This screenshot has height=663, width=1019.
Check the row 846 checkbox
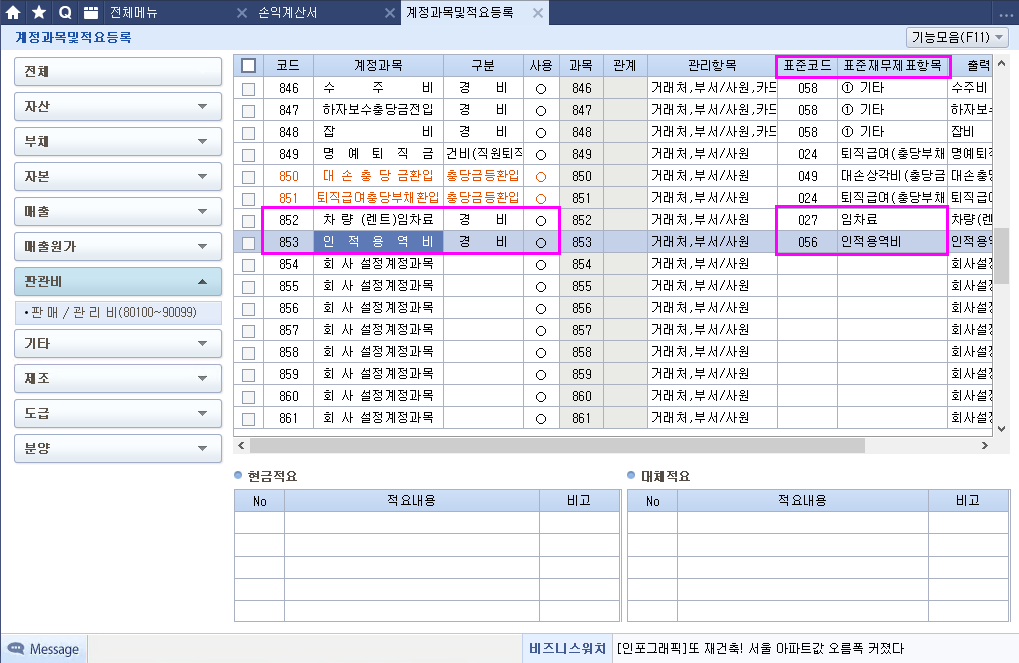tap(248, 89)
